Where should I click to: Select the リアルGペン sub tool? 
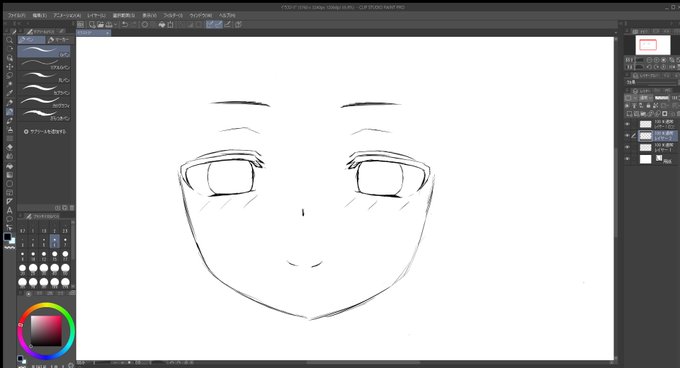click(44, 64)
